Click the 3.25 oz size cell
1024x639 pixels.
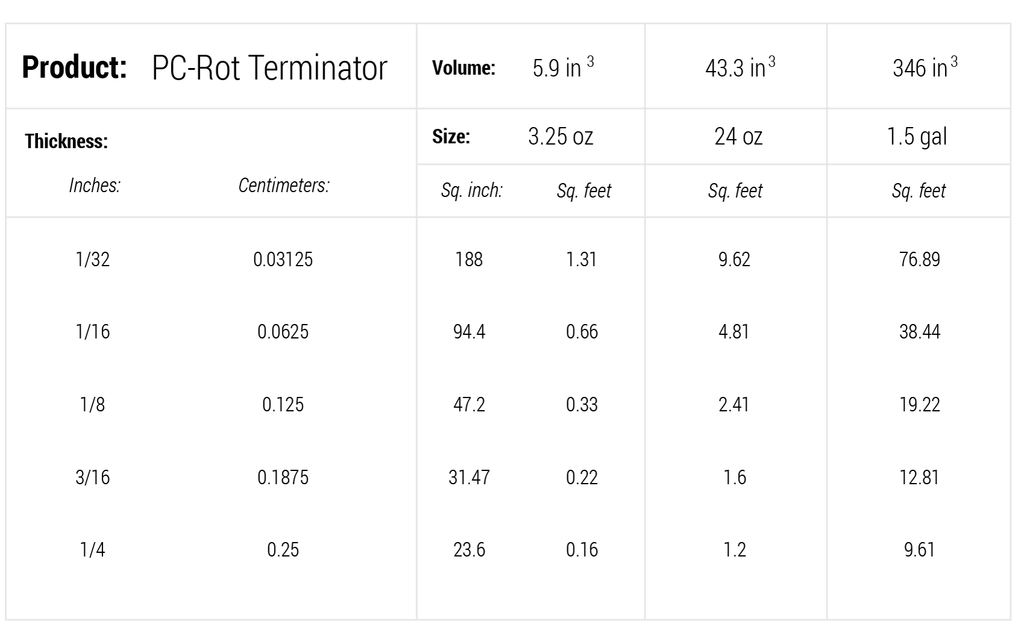pyautogui.click(x=560, y=137)
